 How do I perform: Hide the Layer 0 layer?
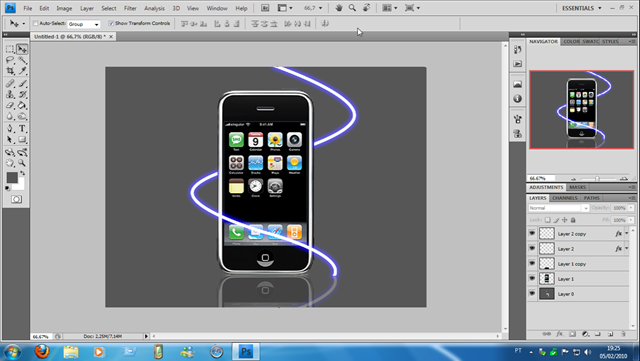[532, 294]
